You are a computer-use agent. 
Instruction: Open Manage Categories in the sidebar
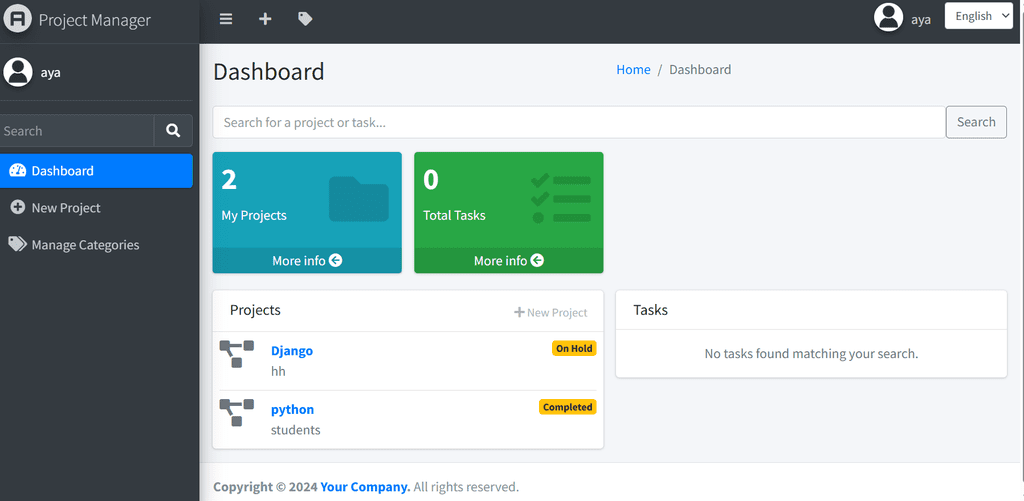(x=85, y=245)
